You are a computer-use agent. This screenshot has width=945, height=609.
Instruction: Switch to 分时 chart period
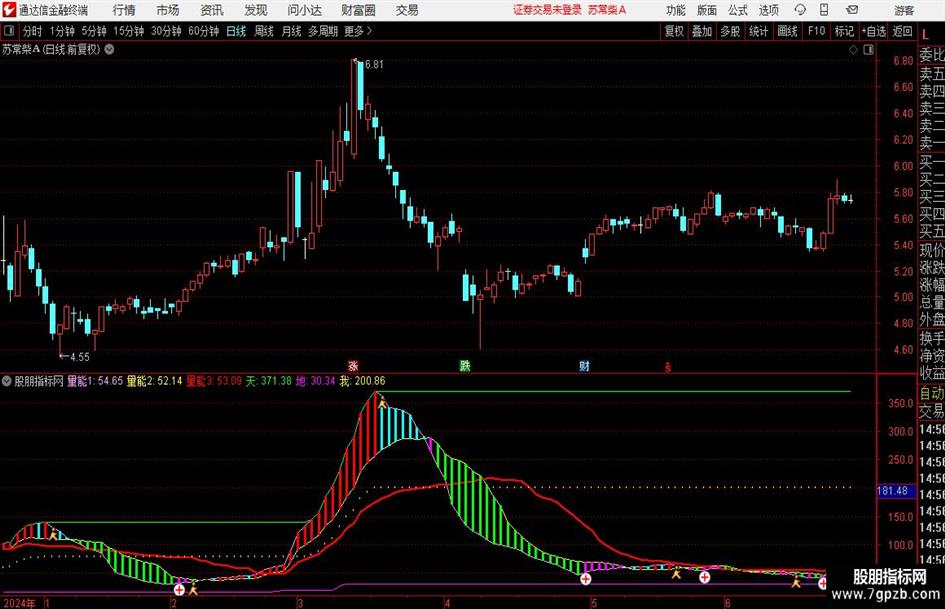(33, 31)
